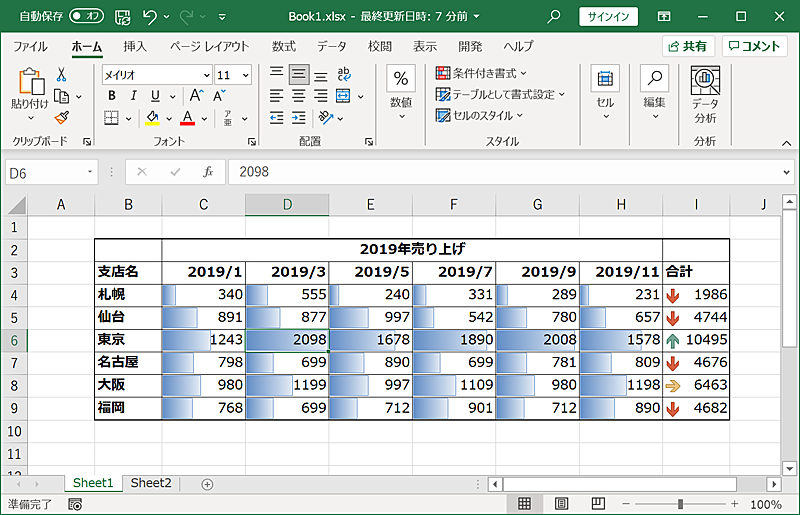Align text to the right
This screenshot has height=515, width=800.
tap(320, 96)
